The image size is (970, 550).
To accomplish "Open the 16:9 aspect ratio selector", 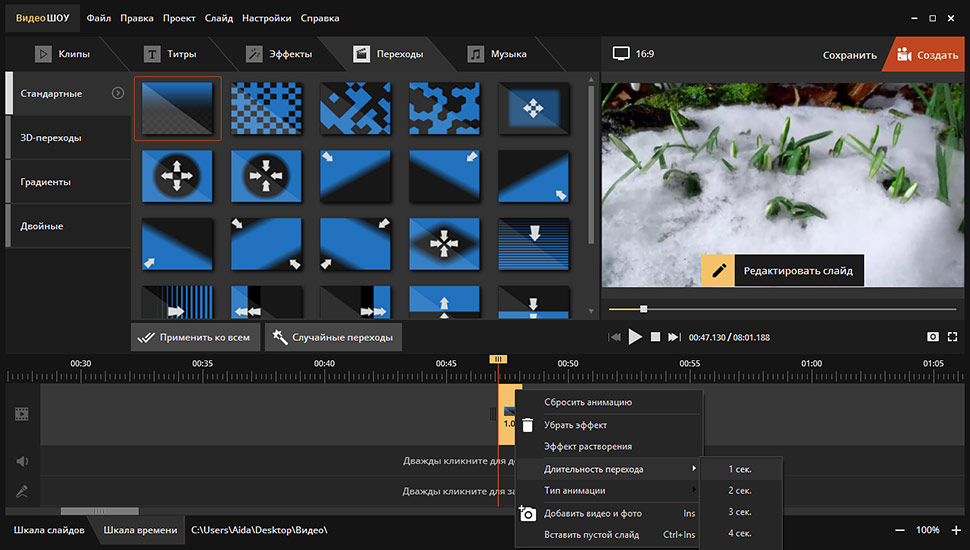I will (x=633, y=54).
